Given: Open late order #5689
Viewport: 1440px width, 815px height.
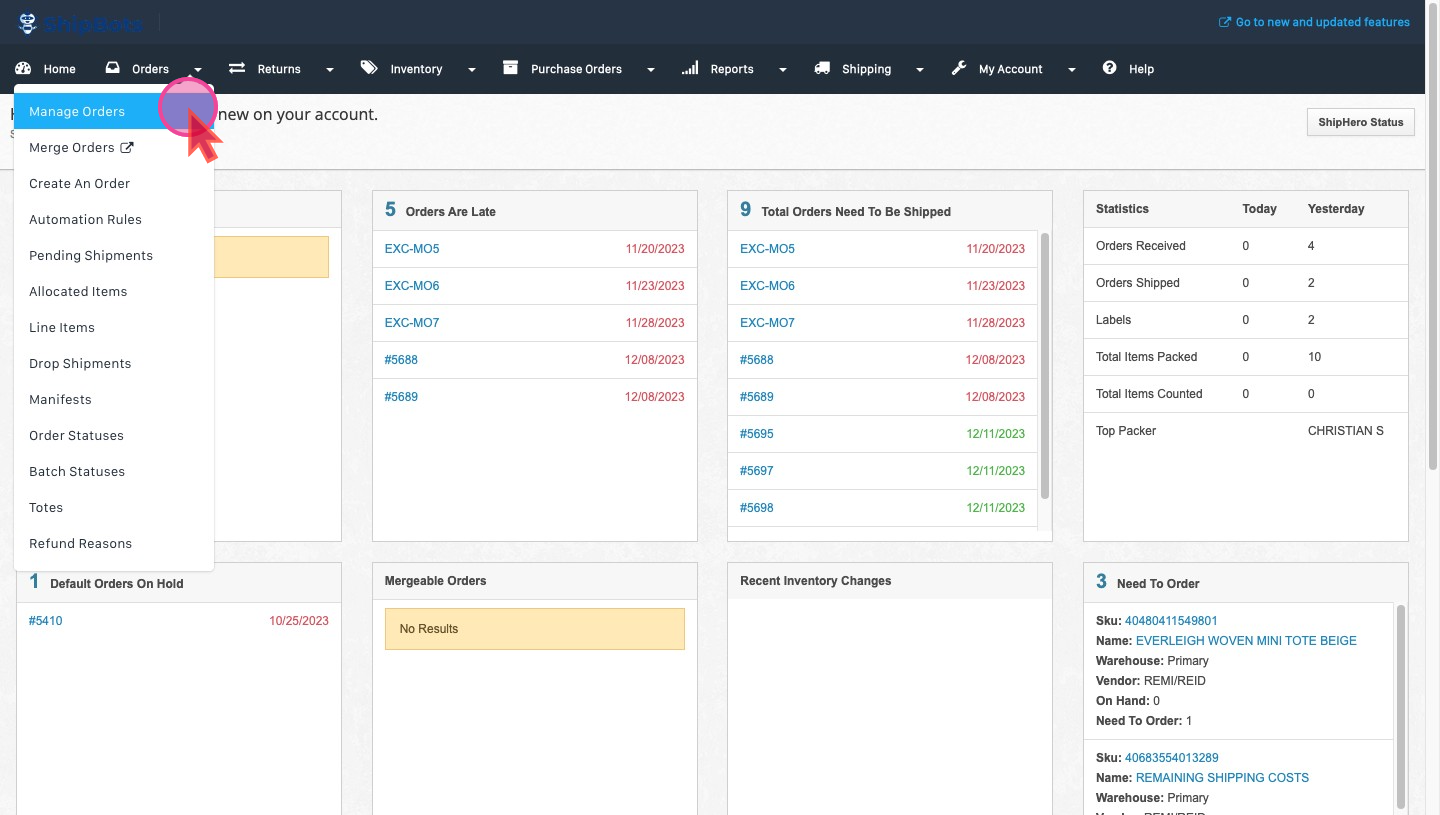Looking at the screenshot, I should pos(401,397).
